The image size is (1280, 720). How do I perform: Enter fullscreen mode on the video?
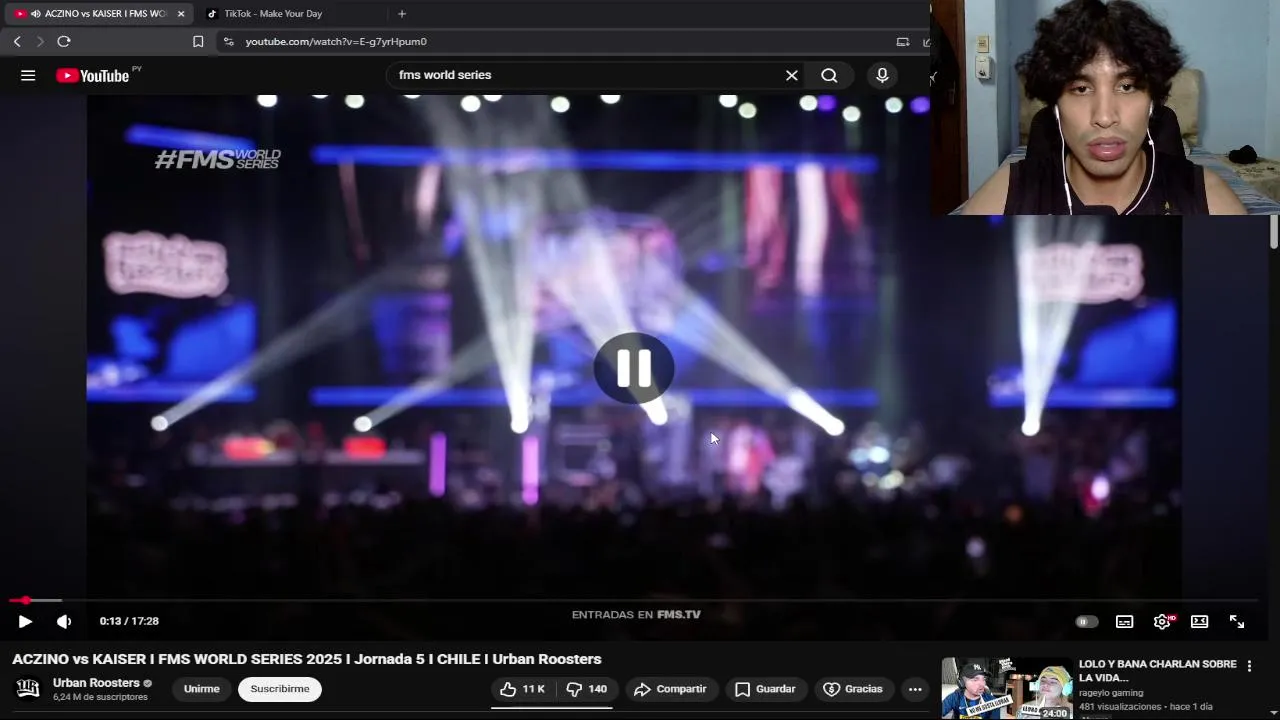click(1237, 621)
